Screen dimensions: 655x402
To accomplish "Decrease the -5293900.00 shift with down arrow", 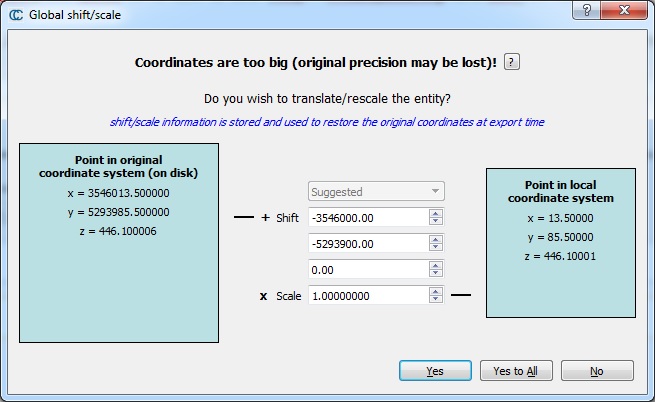I will pyautogui.click(x=436, y=248).
